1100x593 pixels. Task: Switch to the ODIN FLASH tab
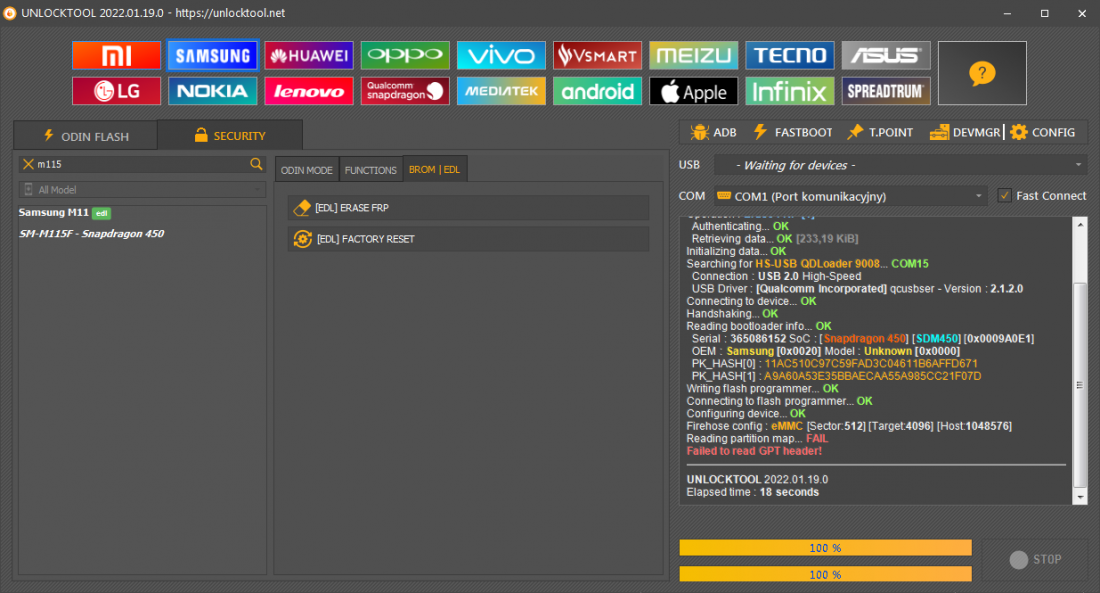point(86,136)
